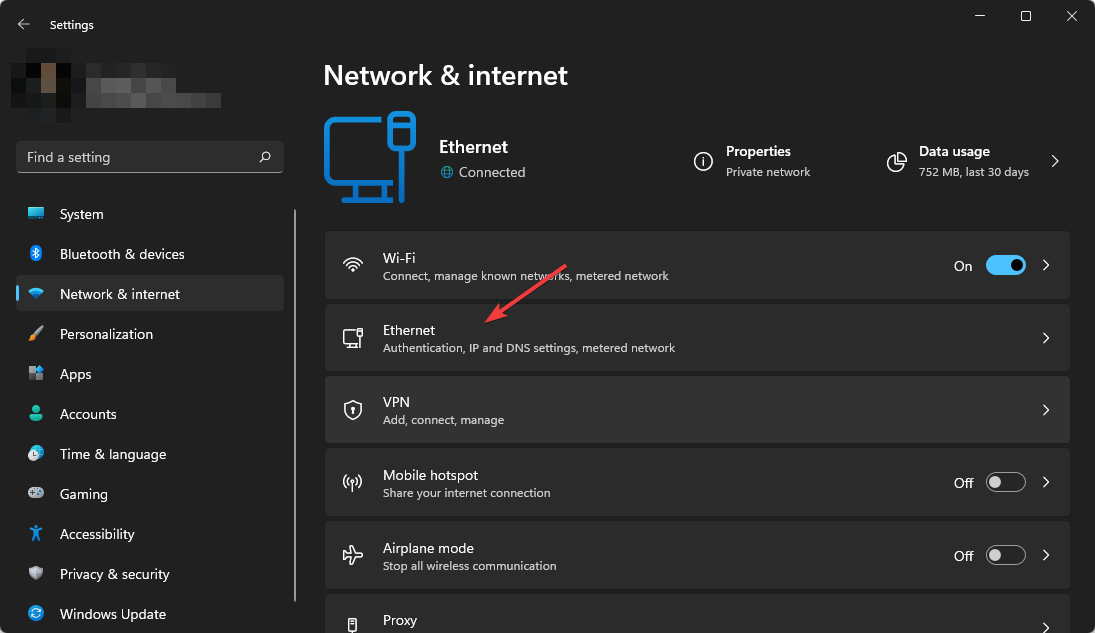Turn on Airplane mode
Viewport: 1095px width, 633px height.
point(1006,555)
